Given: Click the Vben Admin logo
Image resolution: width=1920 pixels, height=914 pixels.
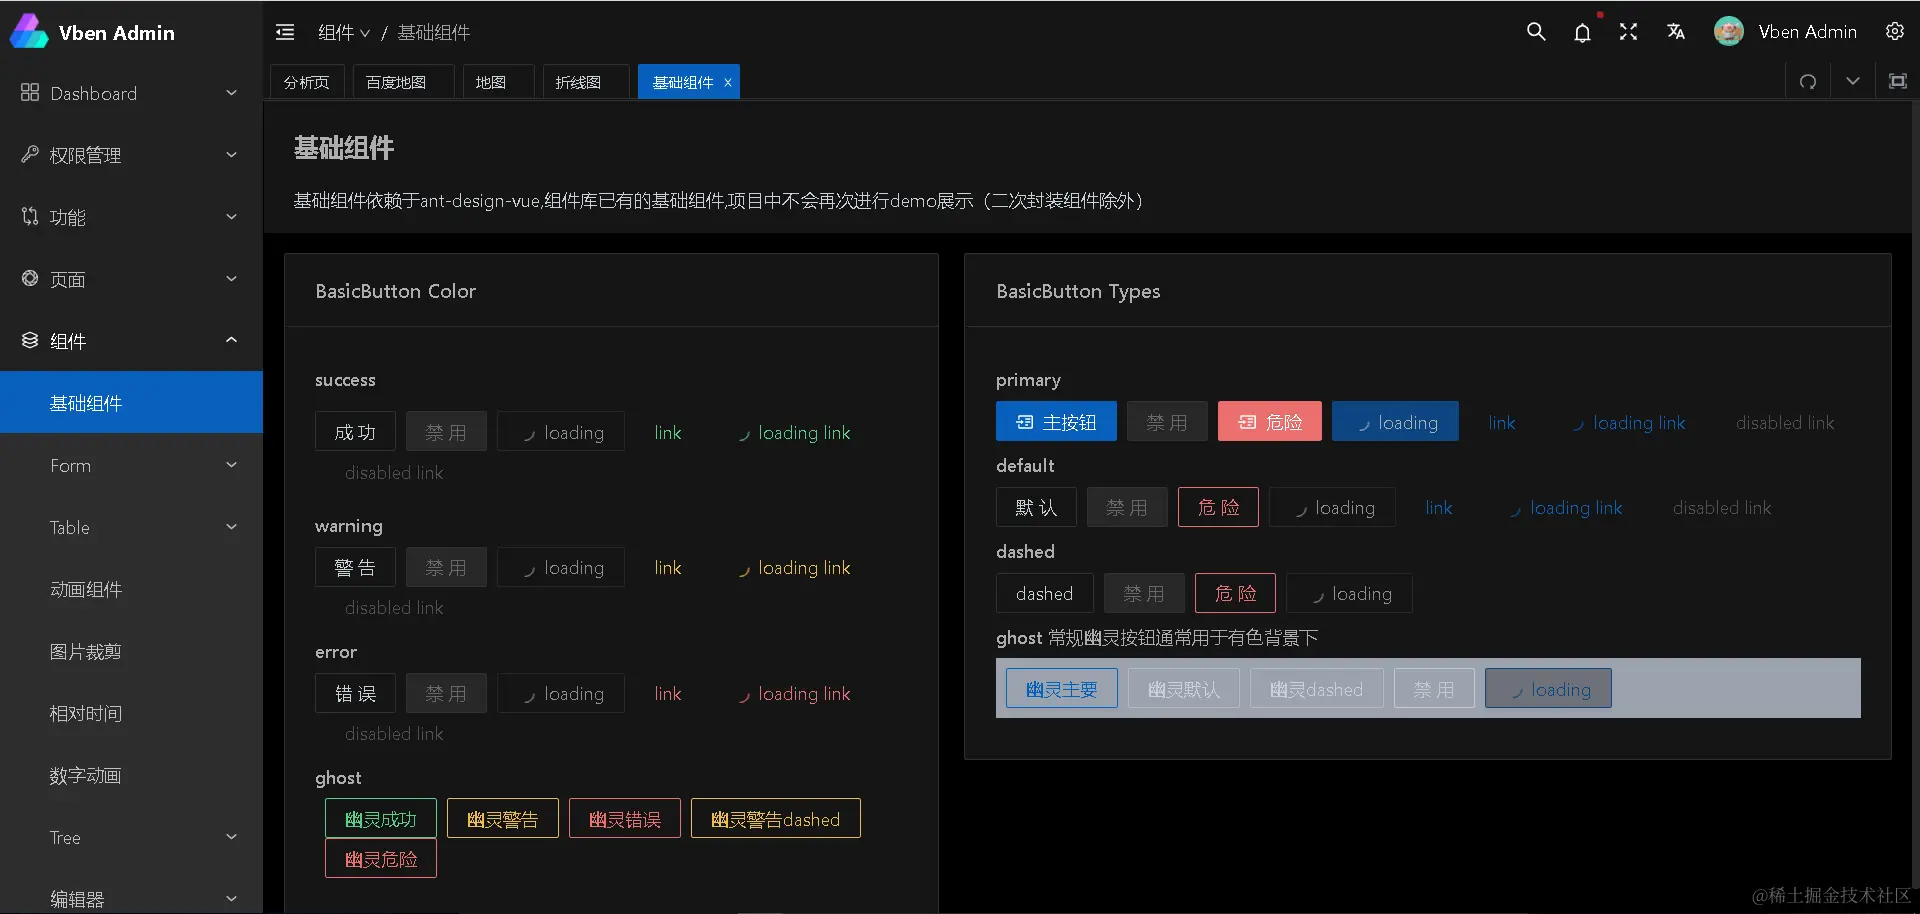Looking at the screenshot, I should [29, 32].
